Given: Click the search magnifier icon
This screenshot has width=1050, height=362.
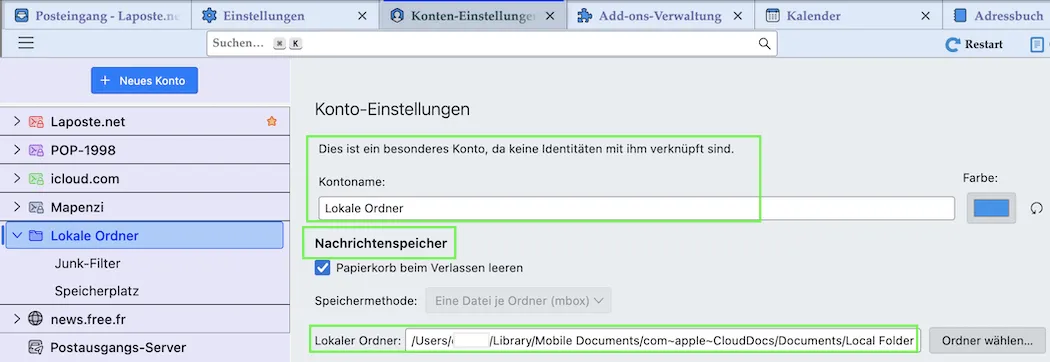Looking at the screenshot, I should pyautogui.click(x=764, y=44).
